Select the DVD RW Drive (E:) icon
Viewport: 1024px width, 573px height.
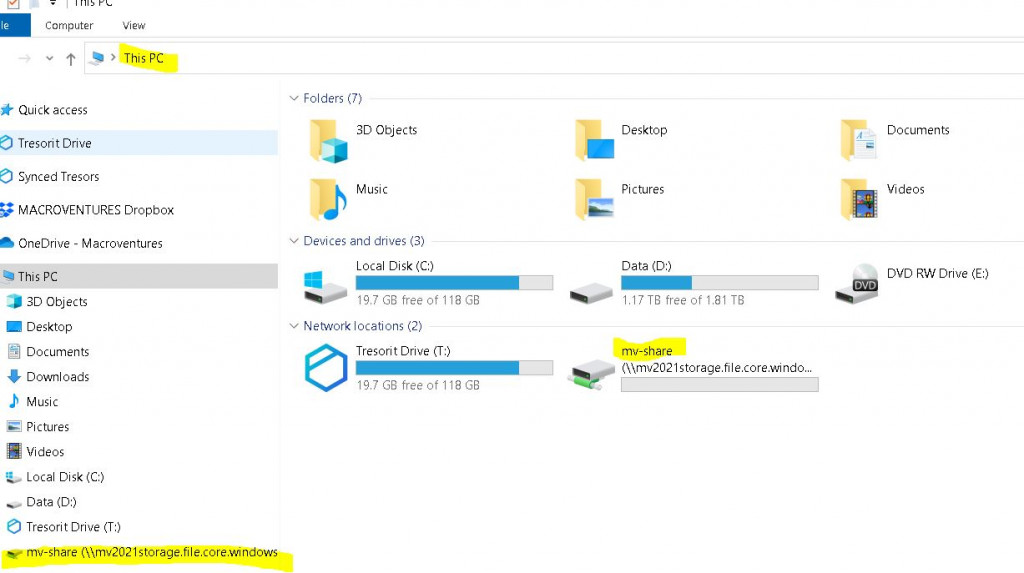(857, 284)
